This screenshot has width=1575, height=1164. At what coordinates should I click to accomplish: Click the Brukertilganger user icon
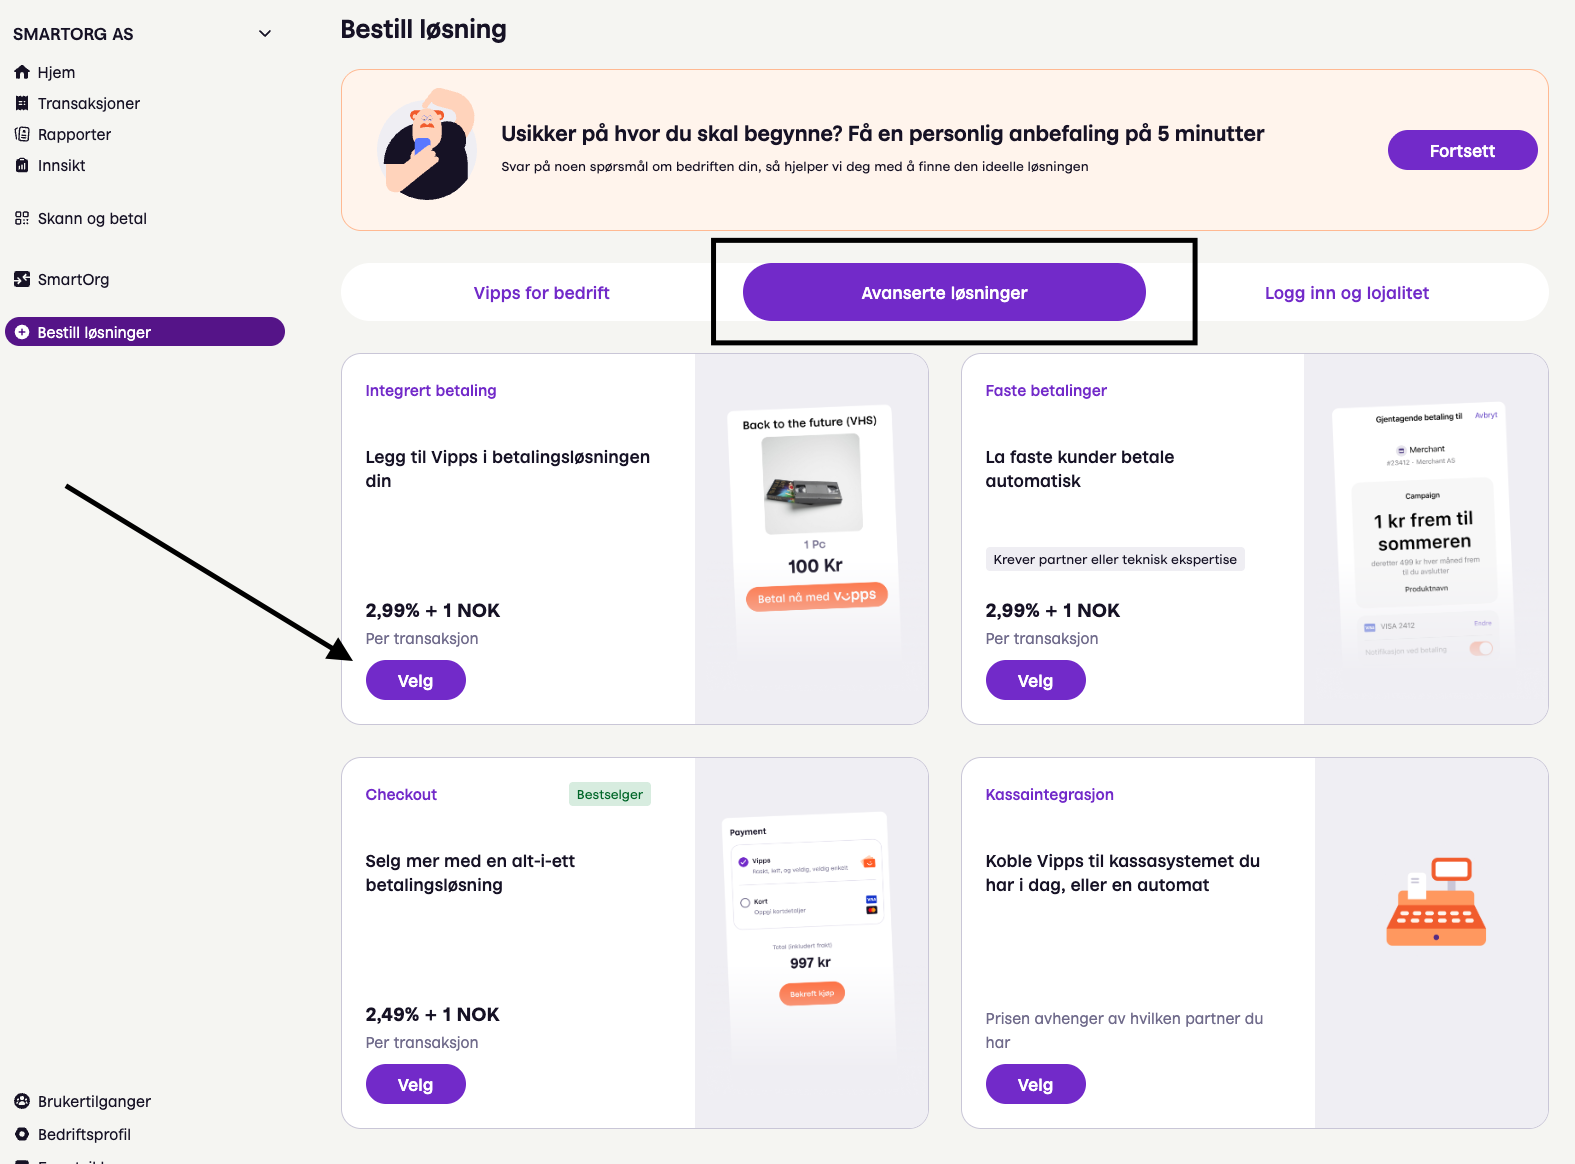[x=22, y=1101]
